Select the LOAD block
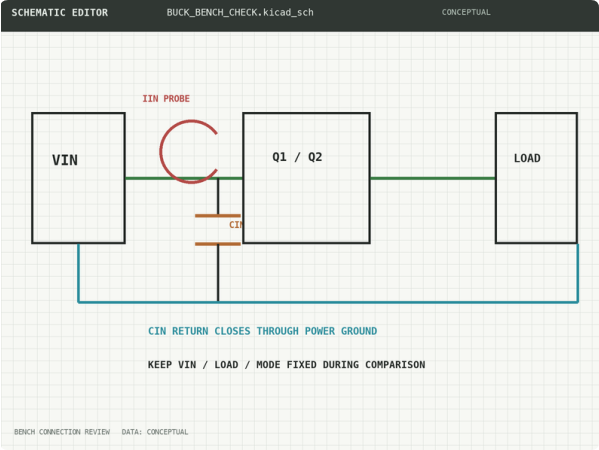Screen dimensions: 599x450 (x=536, y=178)
